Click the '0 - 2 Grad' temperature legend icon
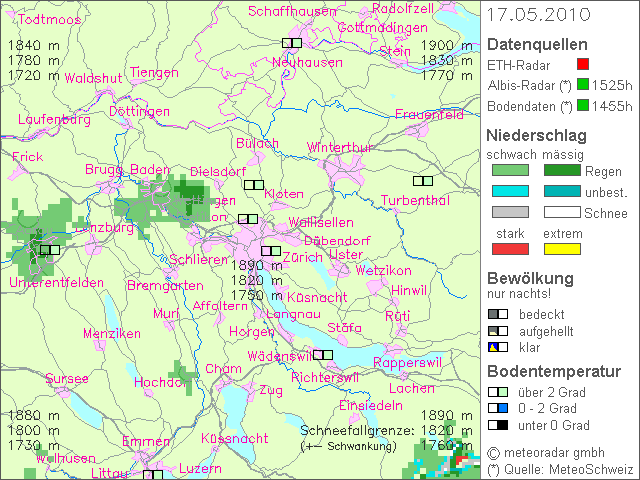The height and width of the screenshot is (480, 640). click(498, 408)
